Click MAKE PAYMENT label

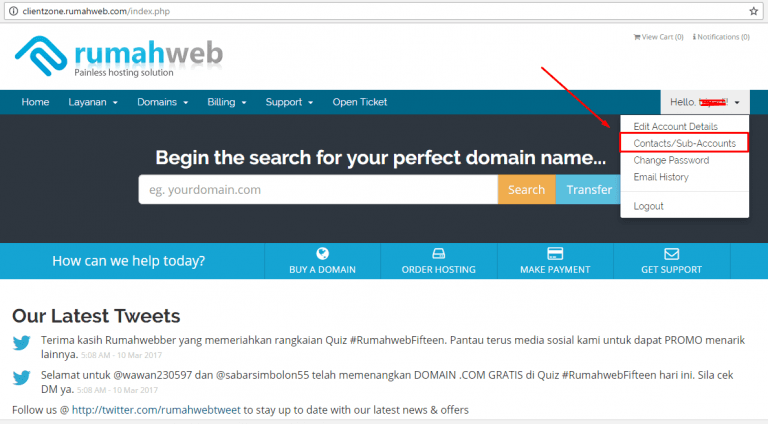pyautogui.click(x=555, y=269)
